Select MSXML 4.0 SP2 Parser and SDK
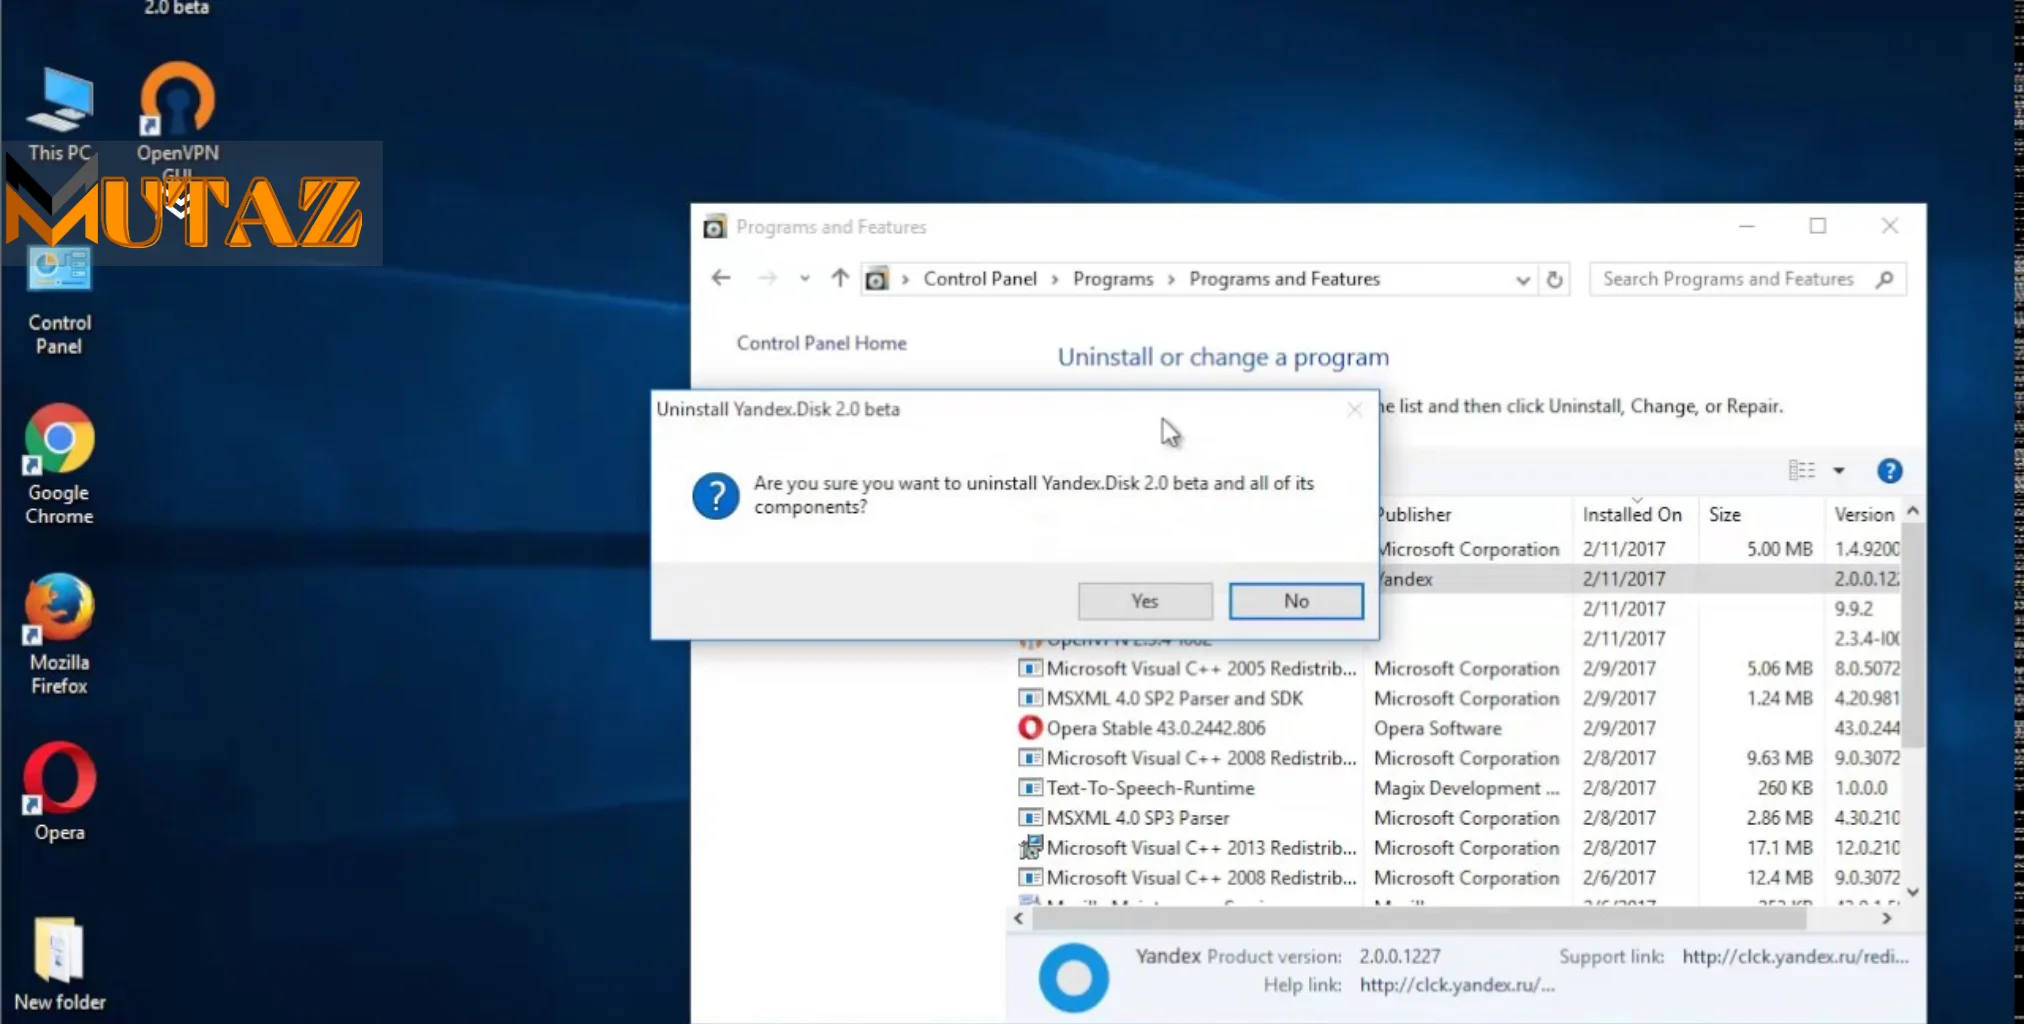Image resolution: width=2024 pixels, height=1024 pixels. point(1457,698)
